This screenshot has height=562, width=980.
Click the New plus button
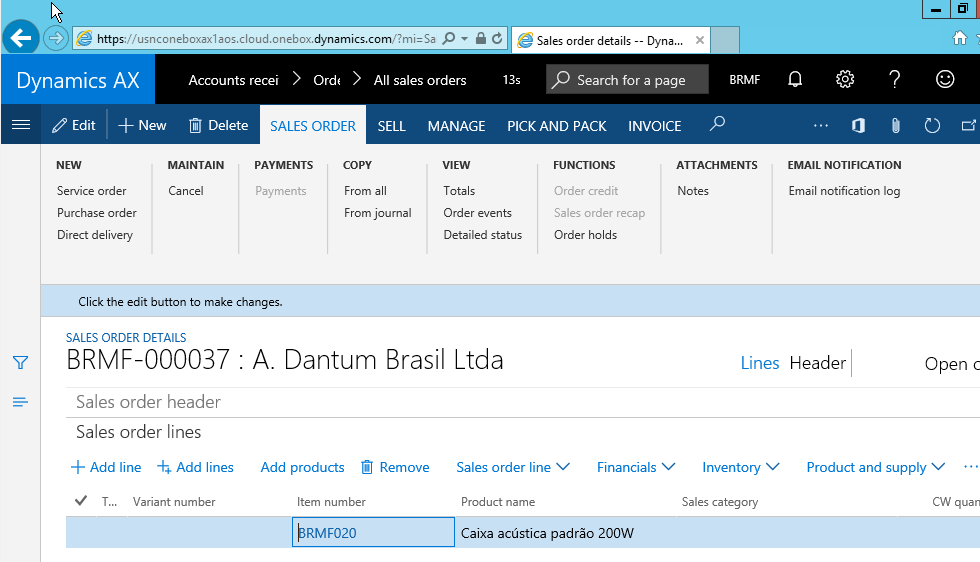click(142, 126)
